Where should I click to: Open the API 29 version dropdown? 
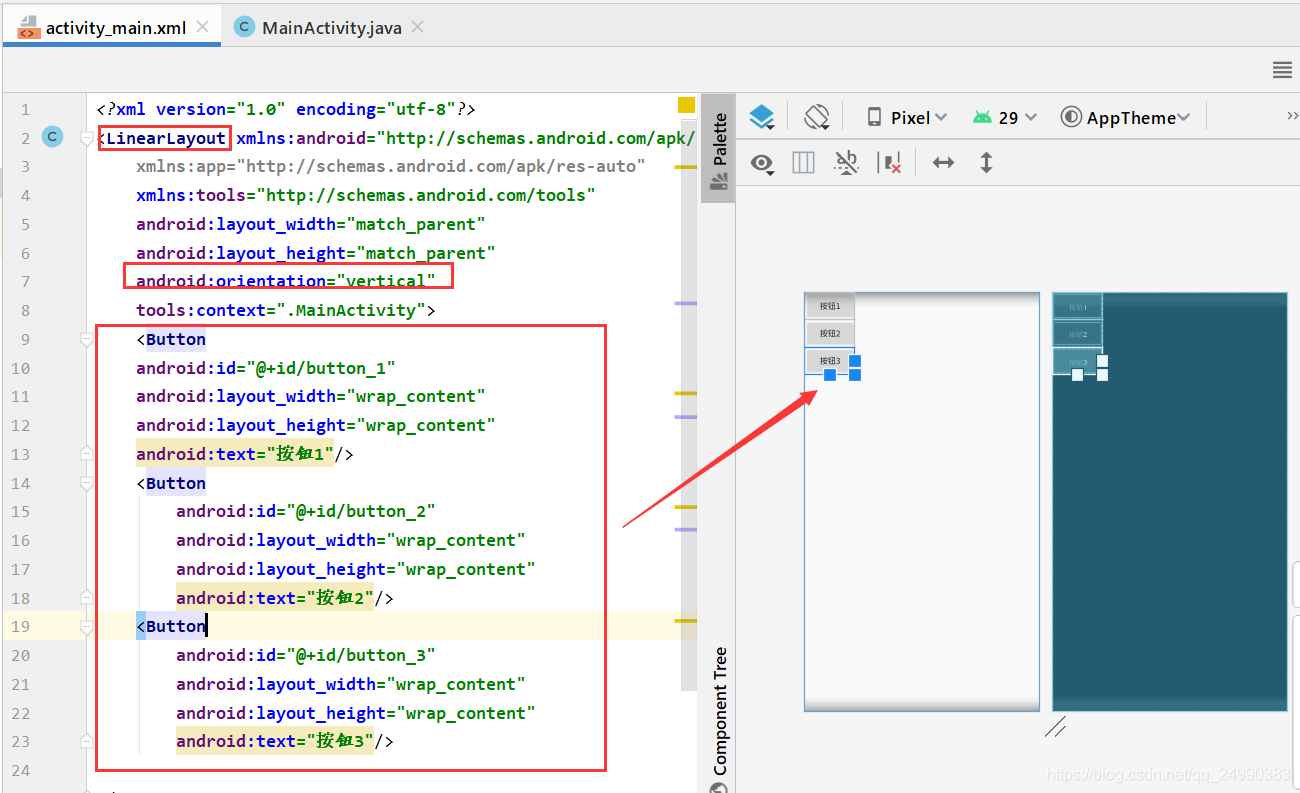[x=1005, y=118]
